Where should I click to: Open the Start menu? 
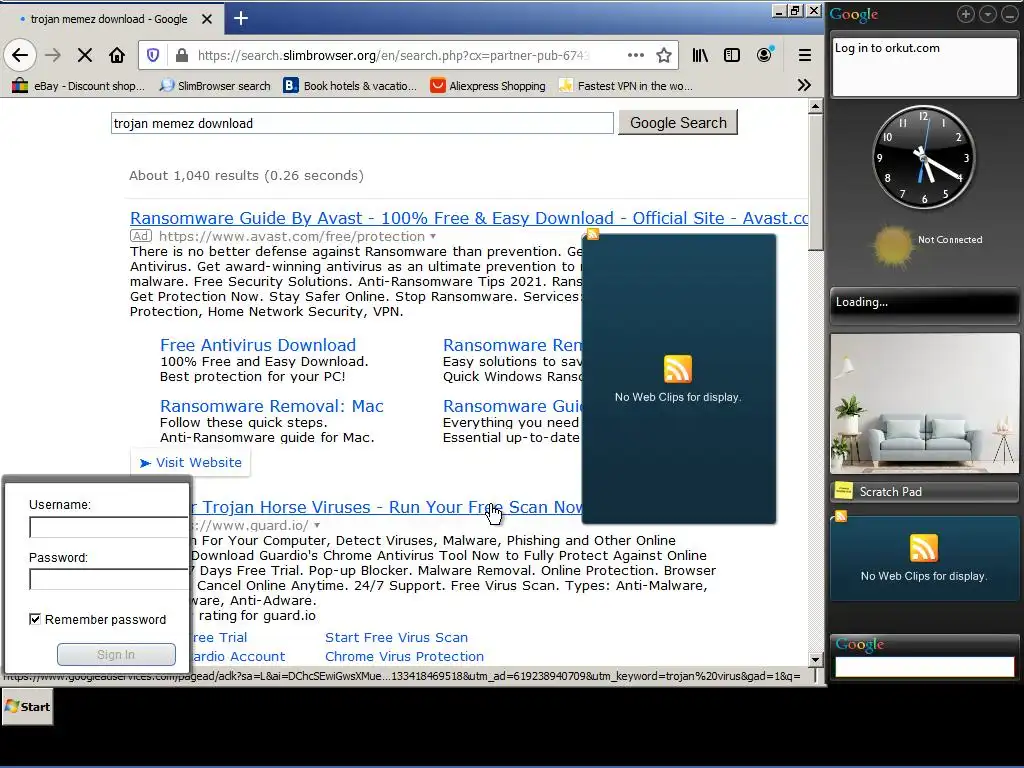[x=27, y=707]
